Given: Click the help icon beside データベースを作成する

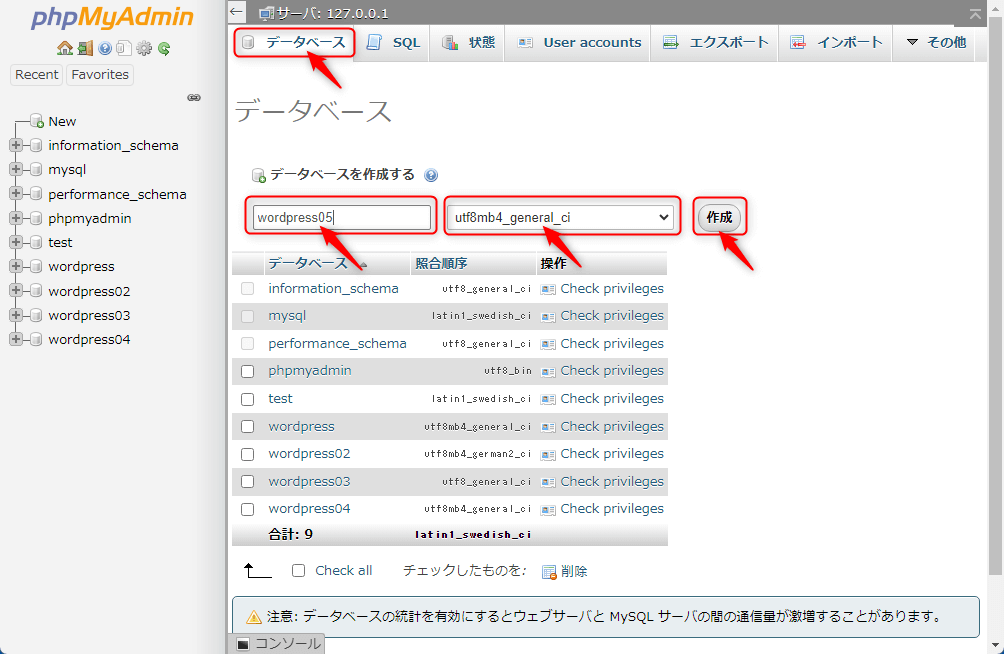Looking at the screenshot, I should (x=431, y=175).
